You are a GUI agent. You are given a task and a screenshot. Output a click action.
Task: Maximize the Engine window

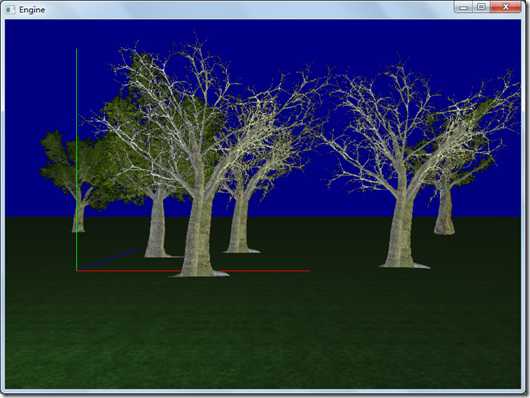click(481, 7)
